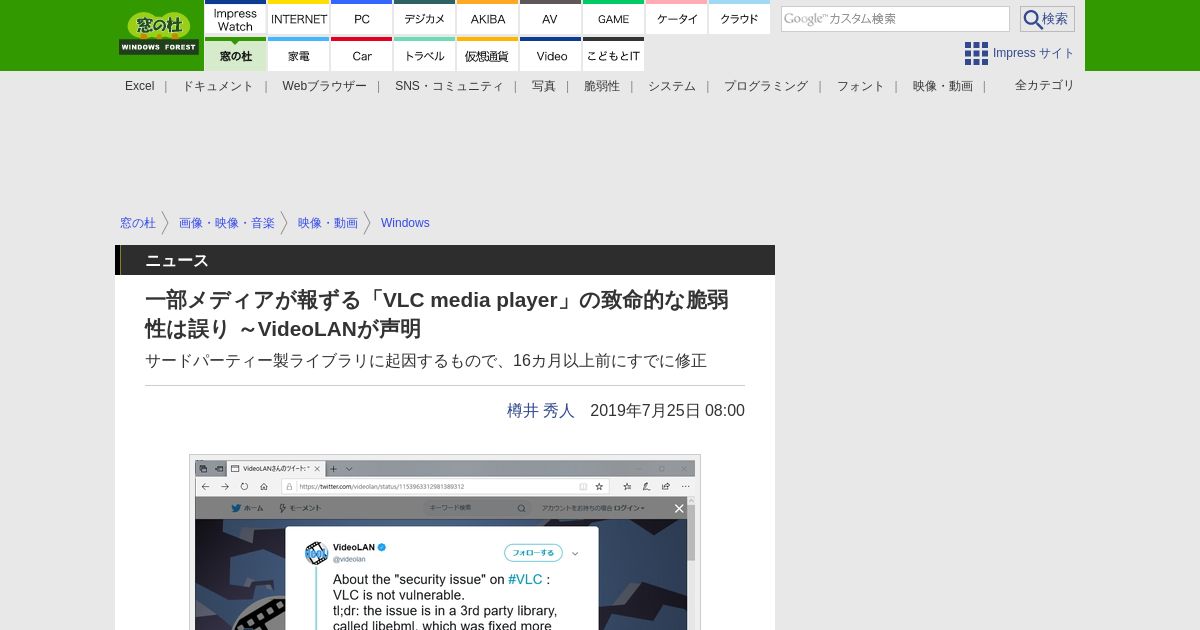This screenshot has width=1200, height=630.
Task: Open the トラベル site tab
Action: tap(425, 55)
